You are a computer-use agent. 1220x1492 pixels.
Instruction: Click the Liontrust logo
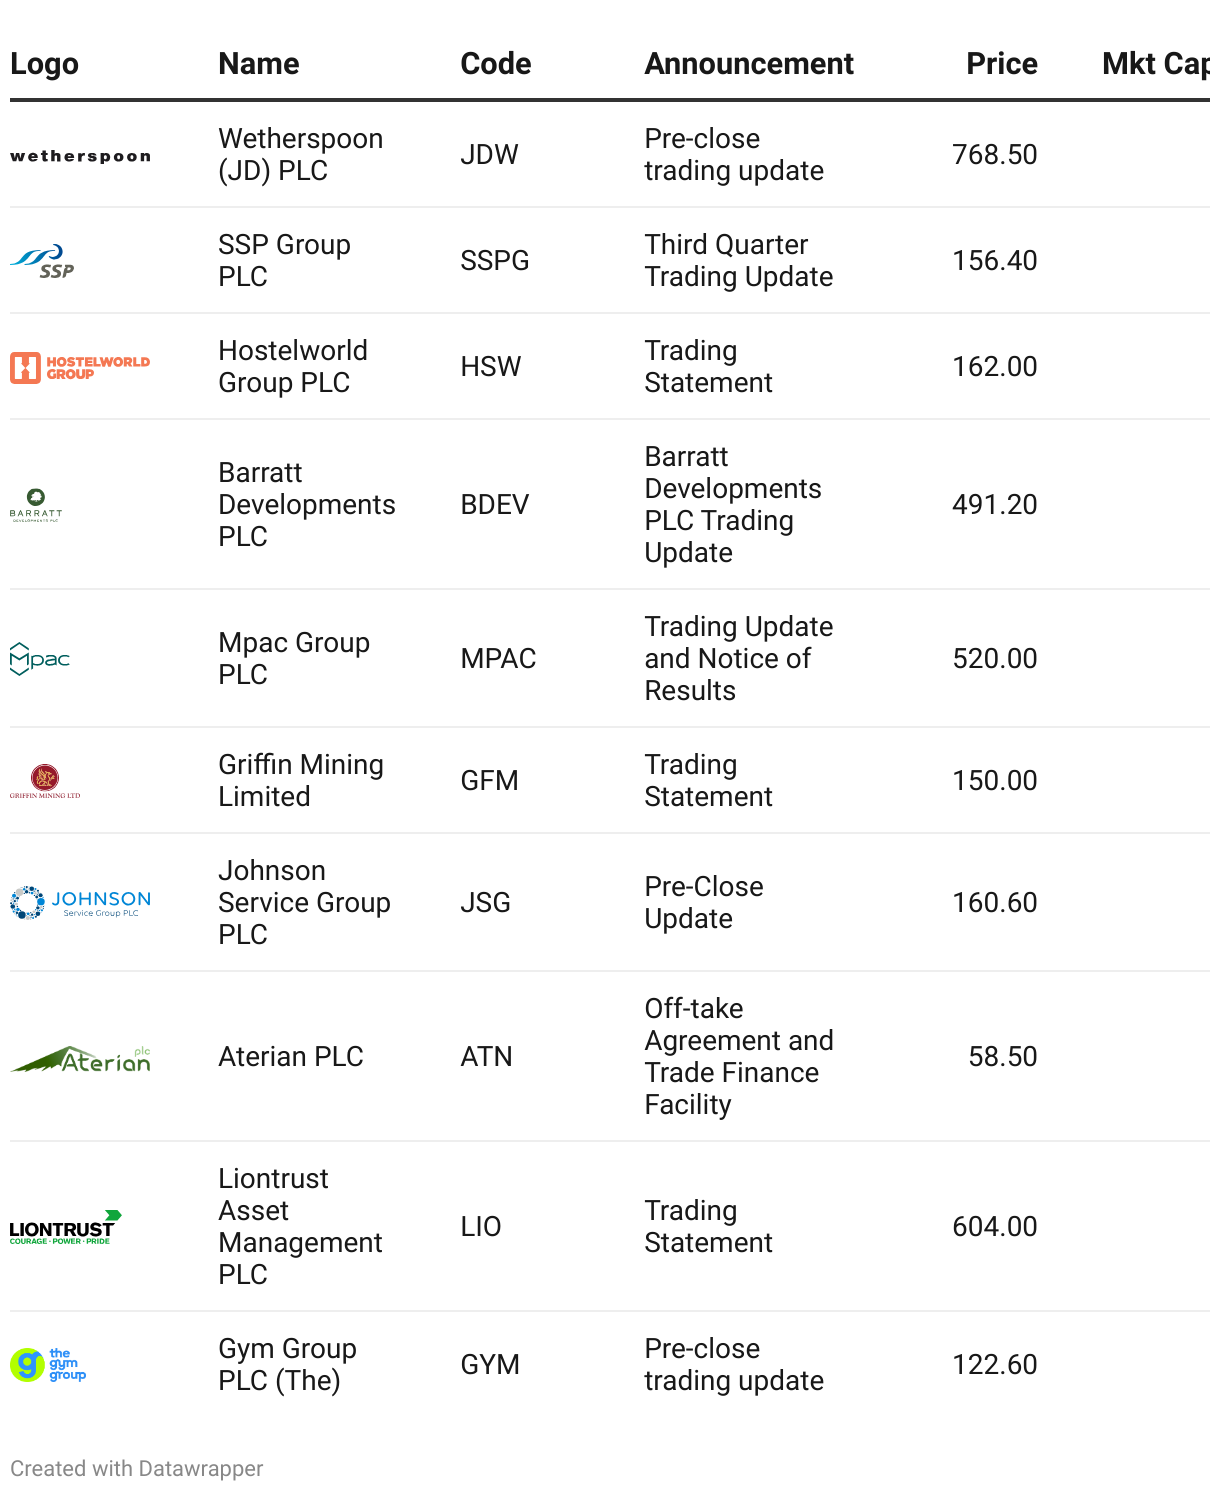pos(66,1227)
